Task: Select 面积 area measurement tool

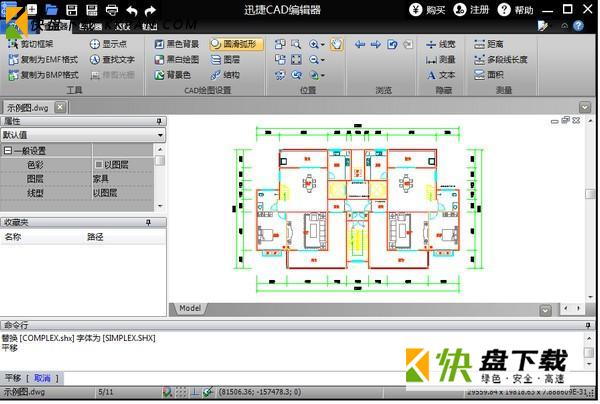Action: point(489,75)
